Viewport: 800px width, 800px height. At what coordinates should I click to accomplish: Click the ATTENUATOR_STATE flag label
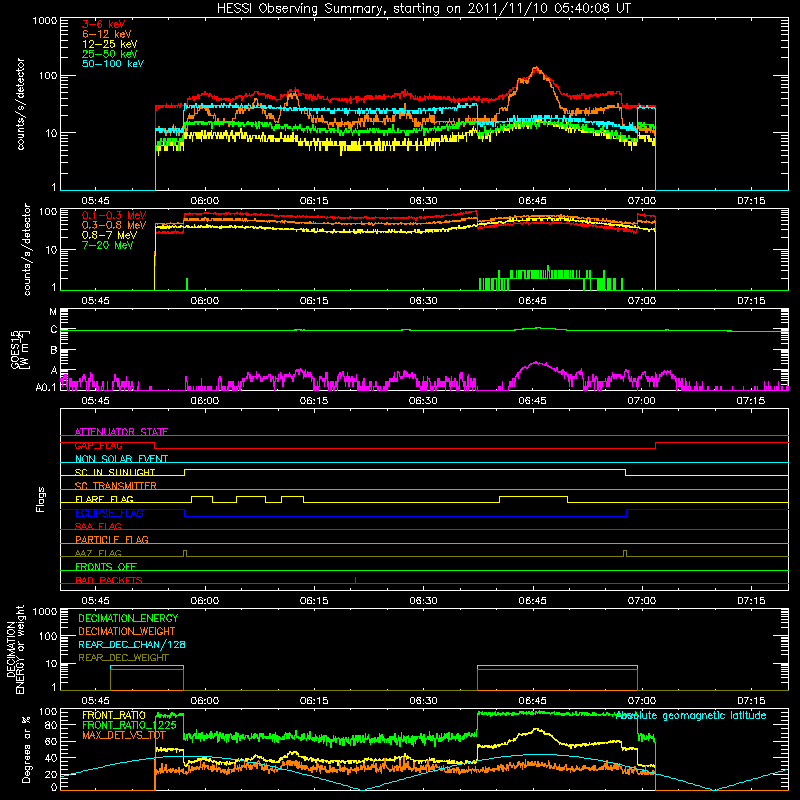[121, 432]
